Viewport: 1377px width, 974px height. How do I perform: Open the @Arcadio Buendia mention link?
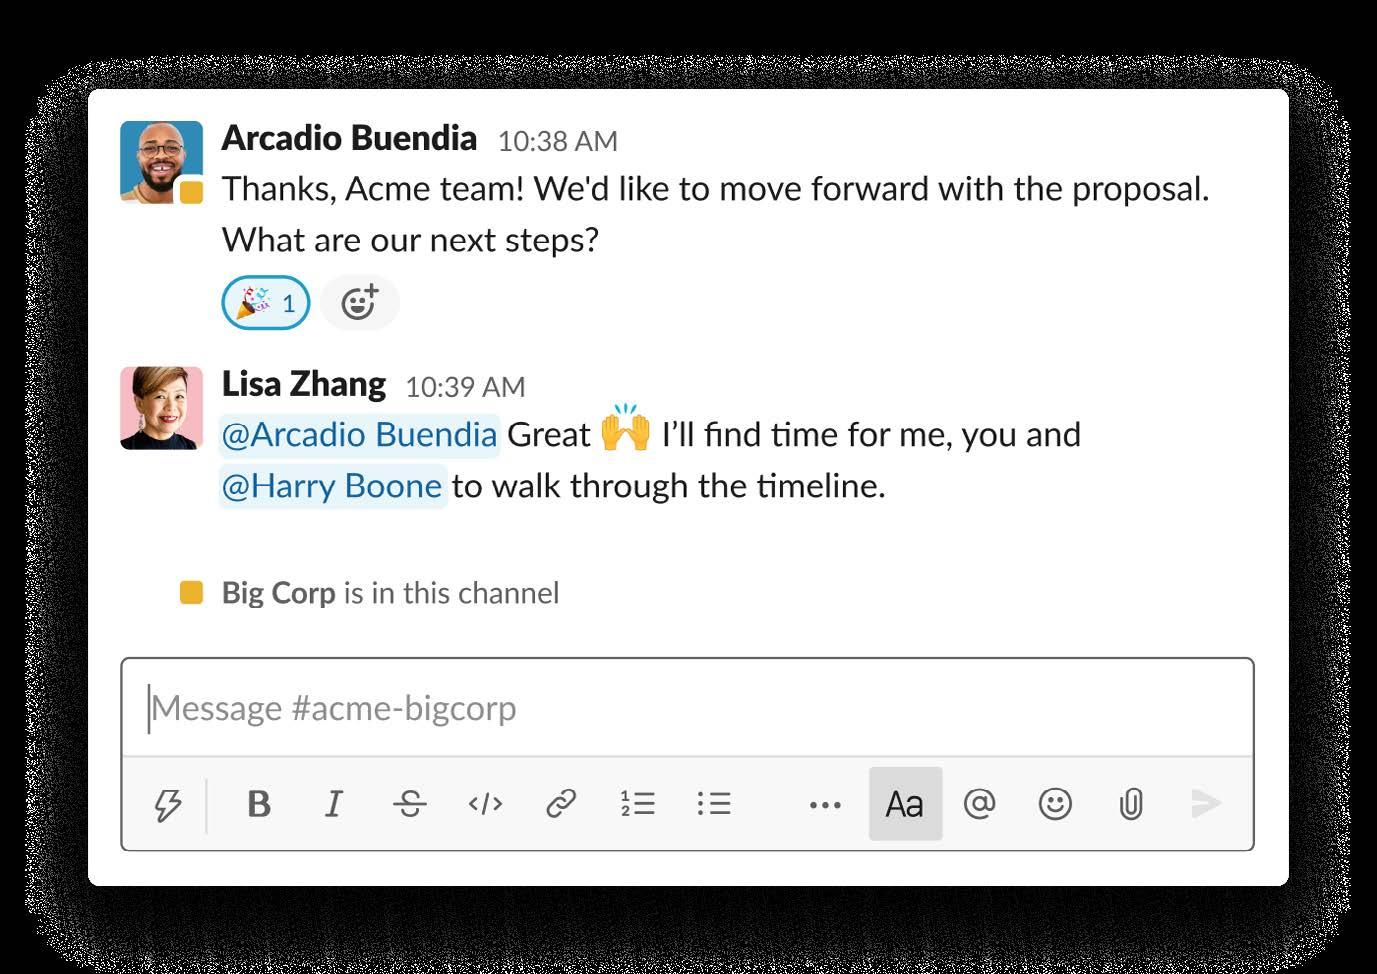click(359, 435)
